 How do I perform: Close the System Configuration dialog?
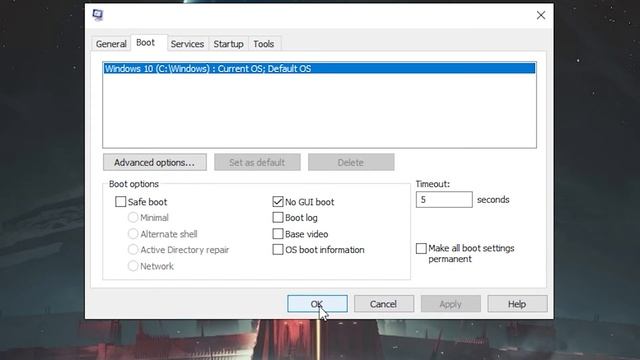(541, 16)
